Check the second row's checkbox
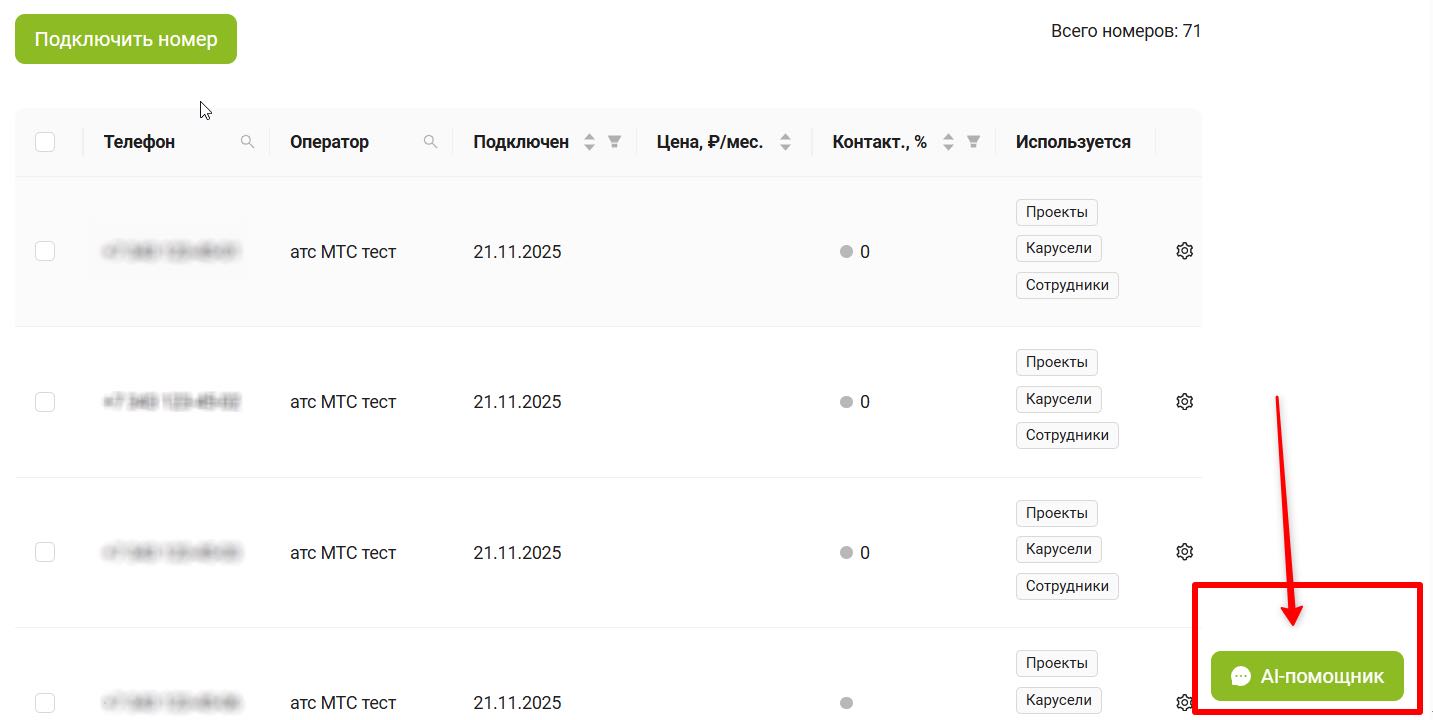Screen dimensions: 1433x720 [x=45, y=401]
